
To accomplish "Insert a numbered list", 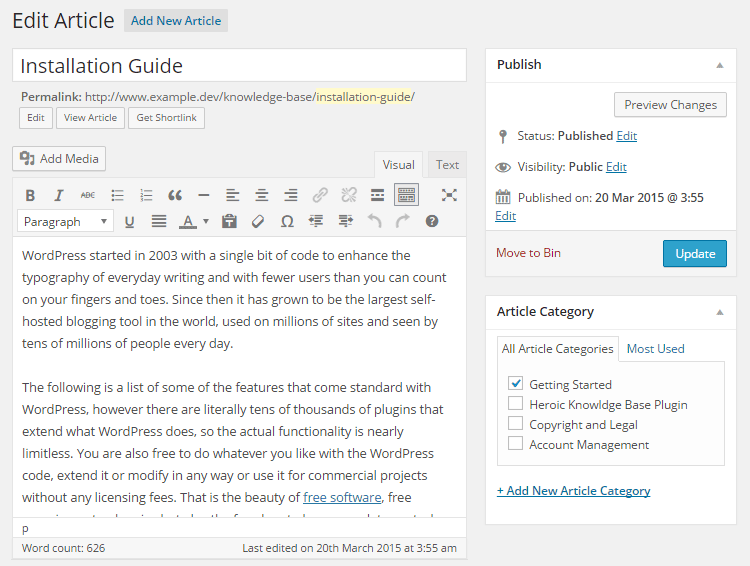I will pos(146,195).
